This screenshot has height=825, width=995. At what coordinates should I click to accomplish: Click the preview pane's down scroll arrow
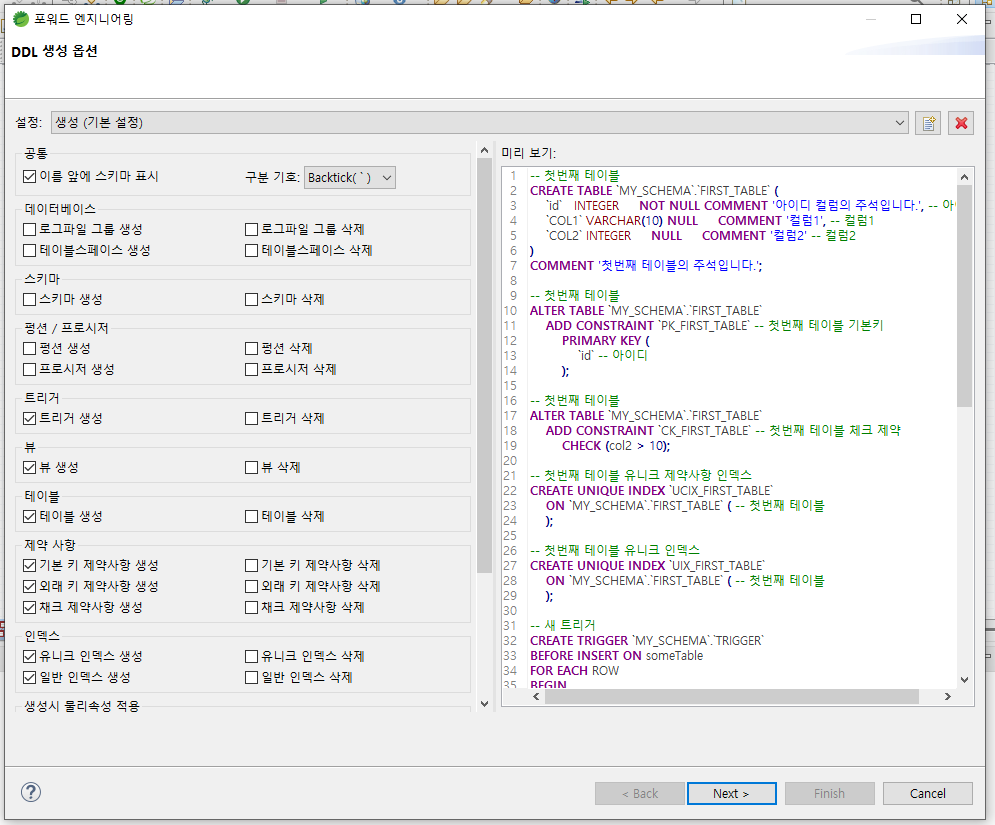tap(964, 679)
